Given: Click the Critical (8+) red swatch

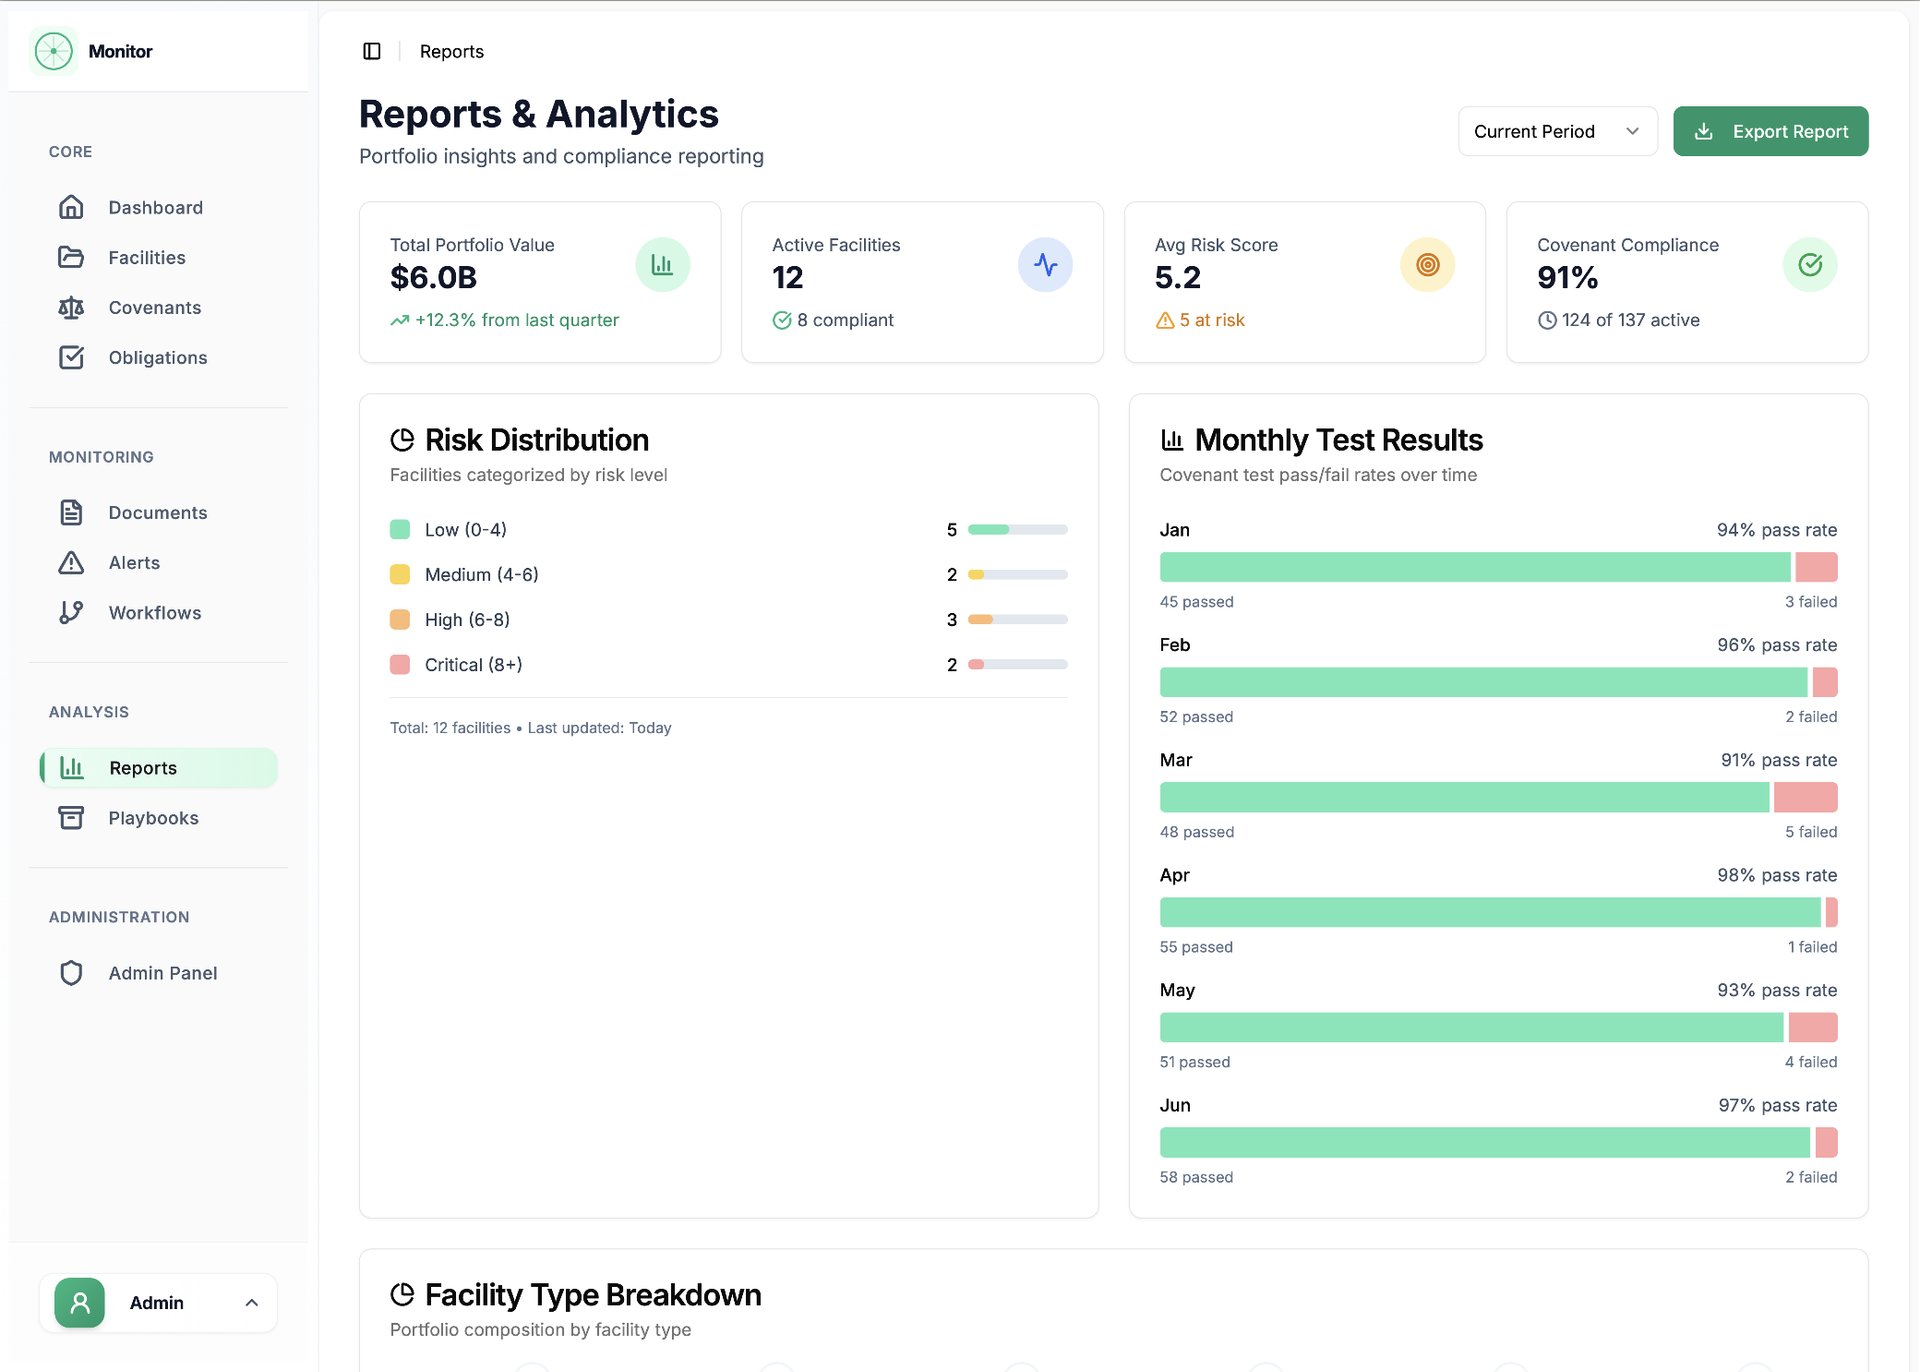Looking at the screenshot, I should tap(400, 664).
